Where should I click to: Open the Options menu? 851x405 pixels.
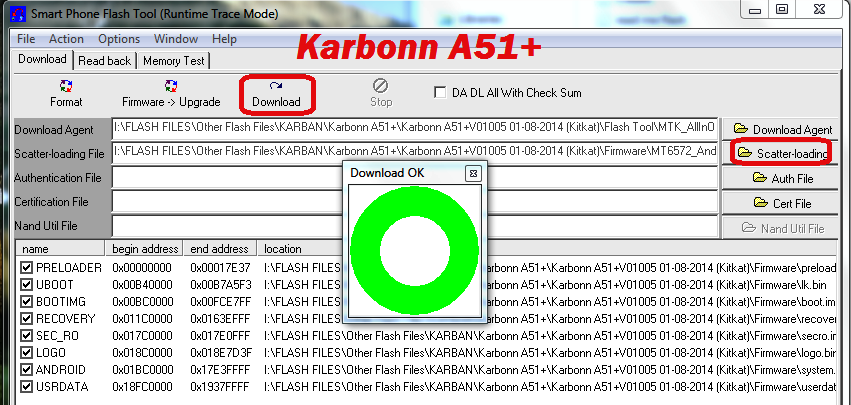click(x=119, y=39)
